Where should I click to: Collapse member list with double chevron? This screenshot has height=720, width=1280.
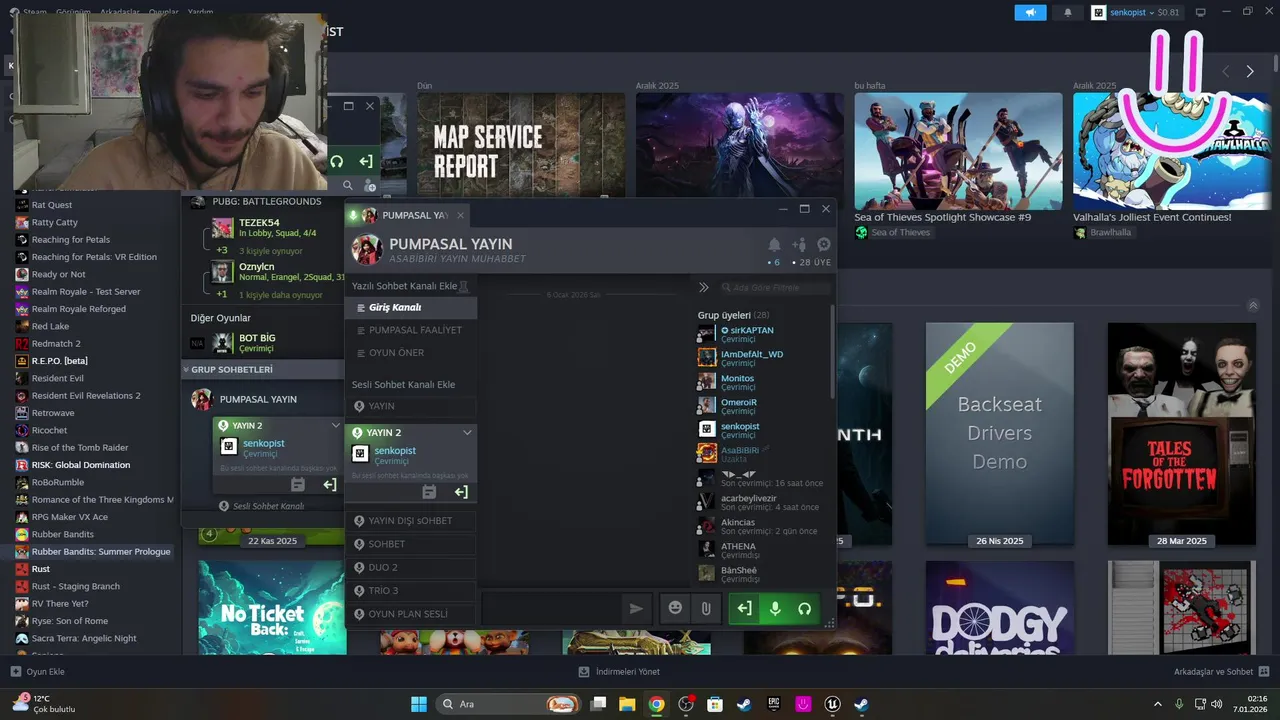click(703, 287)
